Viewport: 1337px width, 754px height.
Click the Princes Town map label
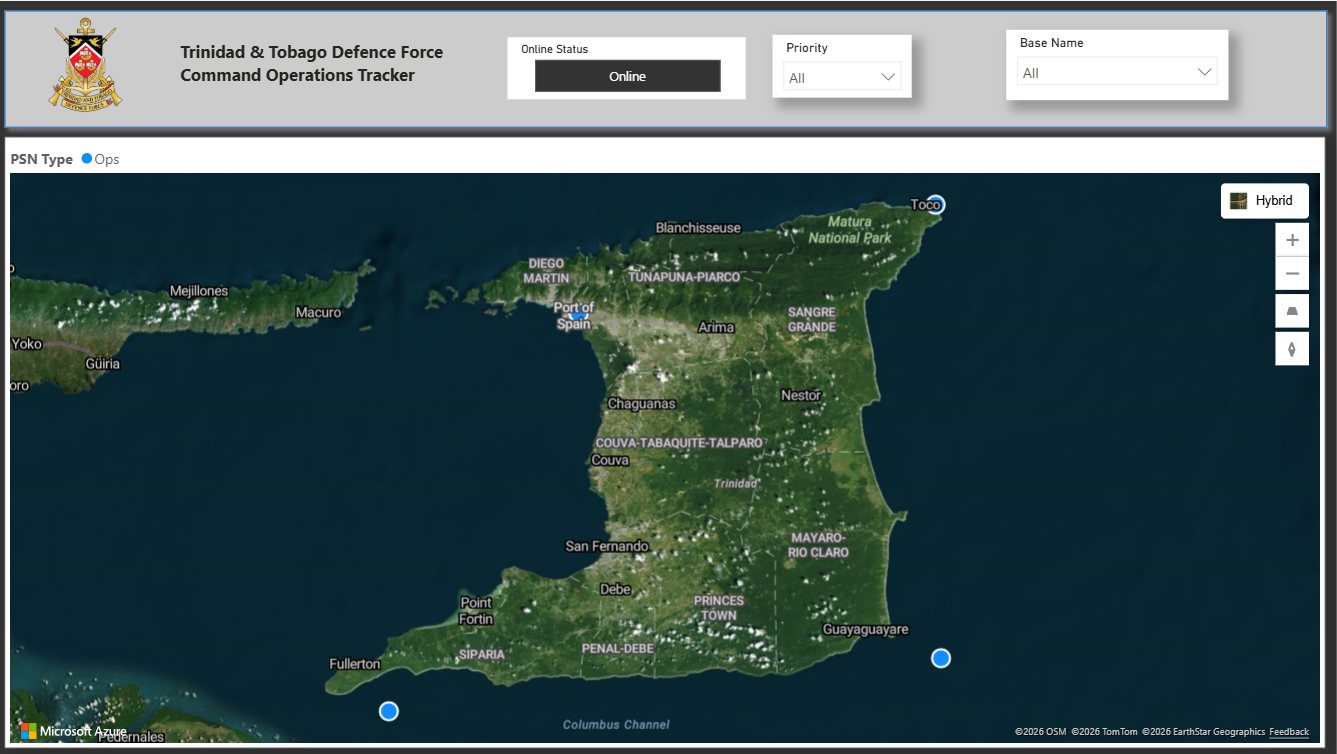719,608
